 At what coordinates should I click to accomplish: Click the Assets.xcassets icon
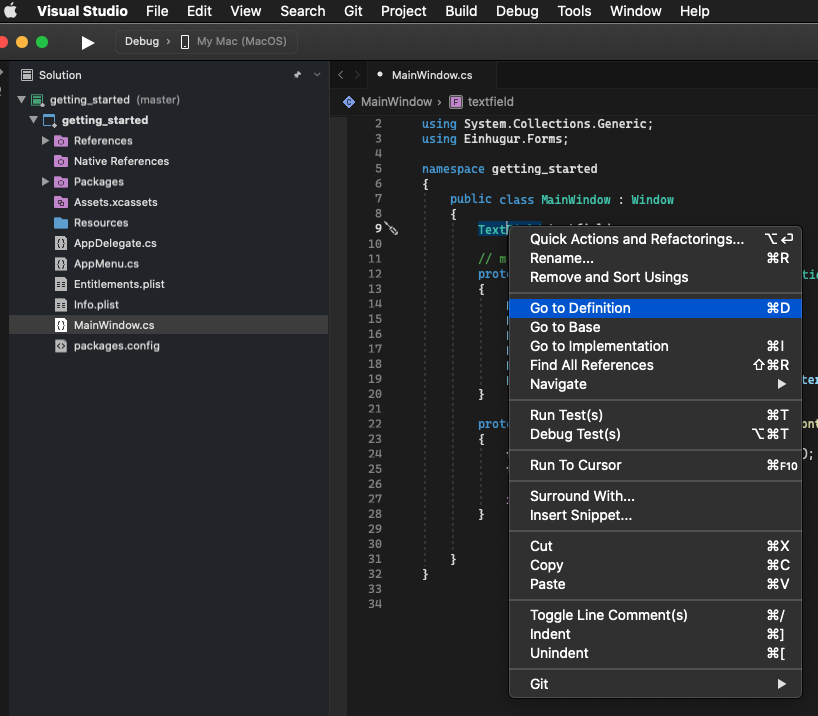[61, 202]
